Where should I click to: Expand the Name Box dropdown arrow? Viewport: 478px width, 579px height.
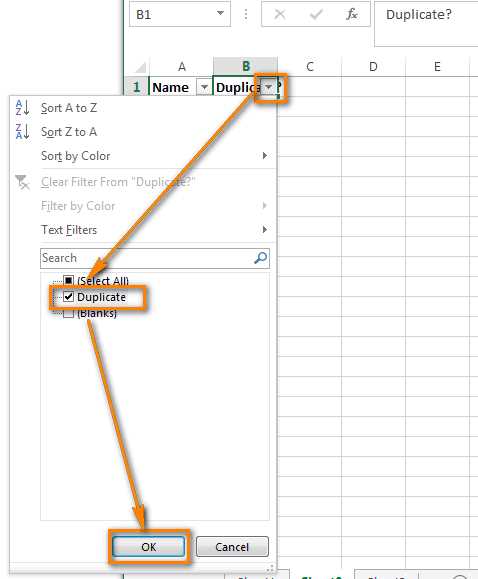pos(220,14)
